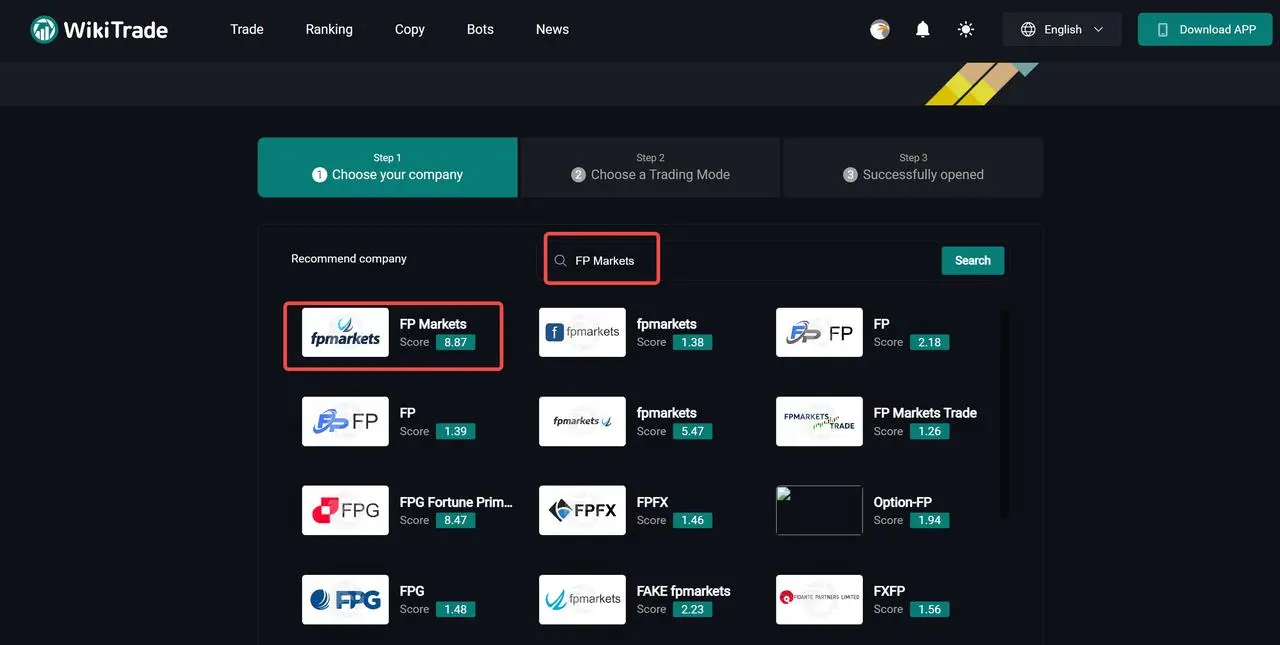Click FPG Fortune Prim... company name
This screenshot has height=645, width=1280.
(x=456, y=502)
